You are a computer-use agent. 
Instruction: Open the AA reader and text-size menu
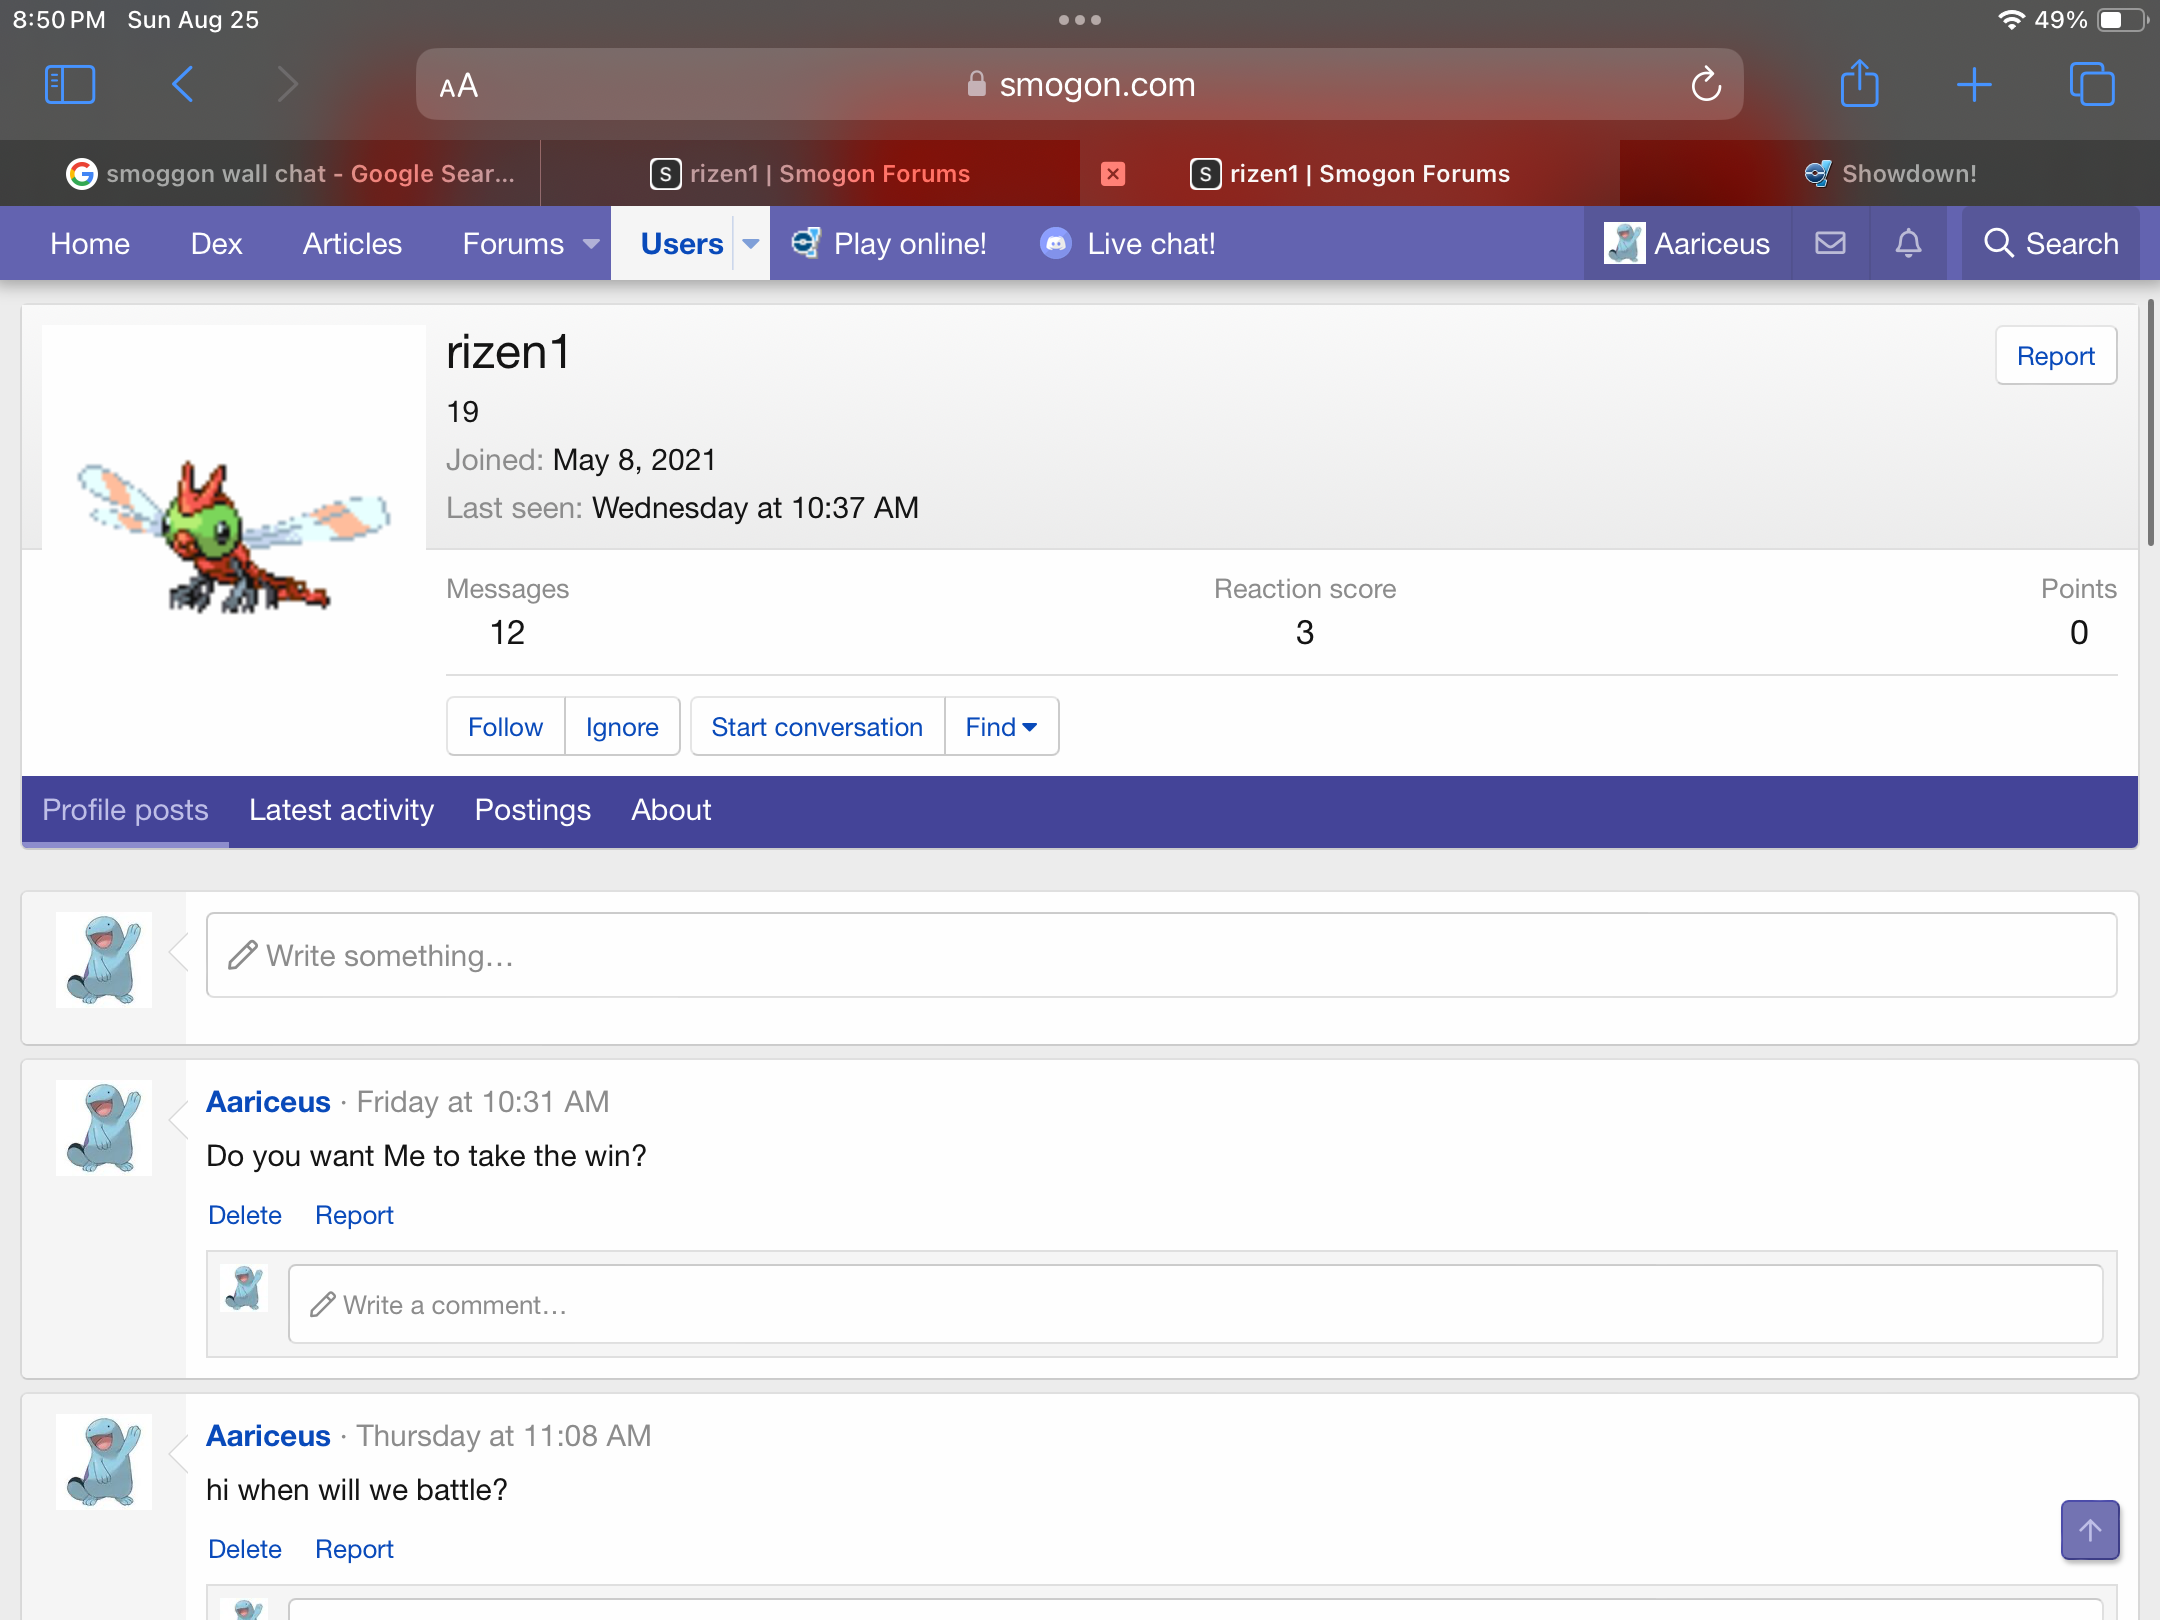pyautogui.click(x=459, y=86)
